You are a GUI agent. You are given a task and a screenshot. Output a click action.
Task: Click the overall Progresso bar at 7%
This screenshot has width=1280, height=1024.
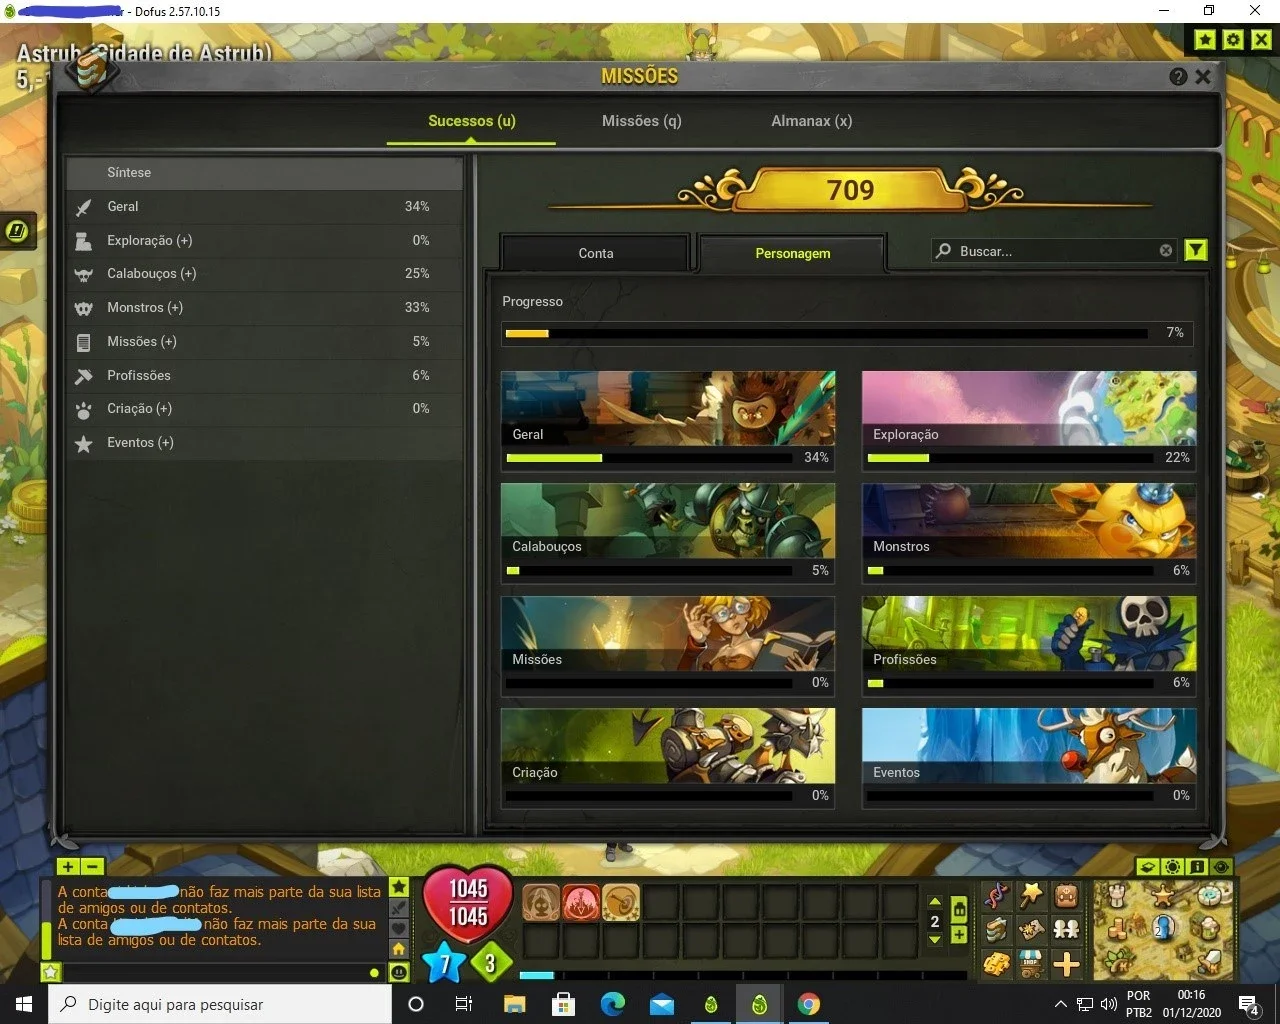[848, 333]
